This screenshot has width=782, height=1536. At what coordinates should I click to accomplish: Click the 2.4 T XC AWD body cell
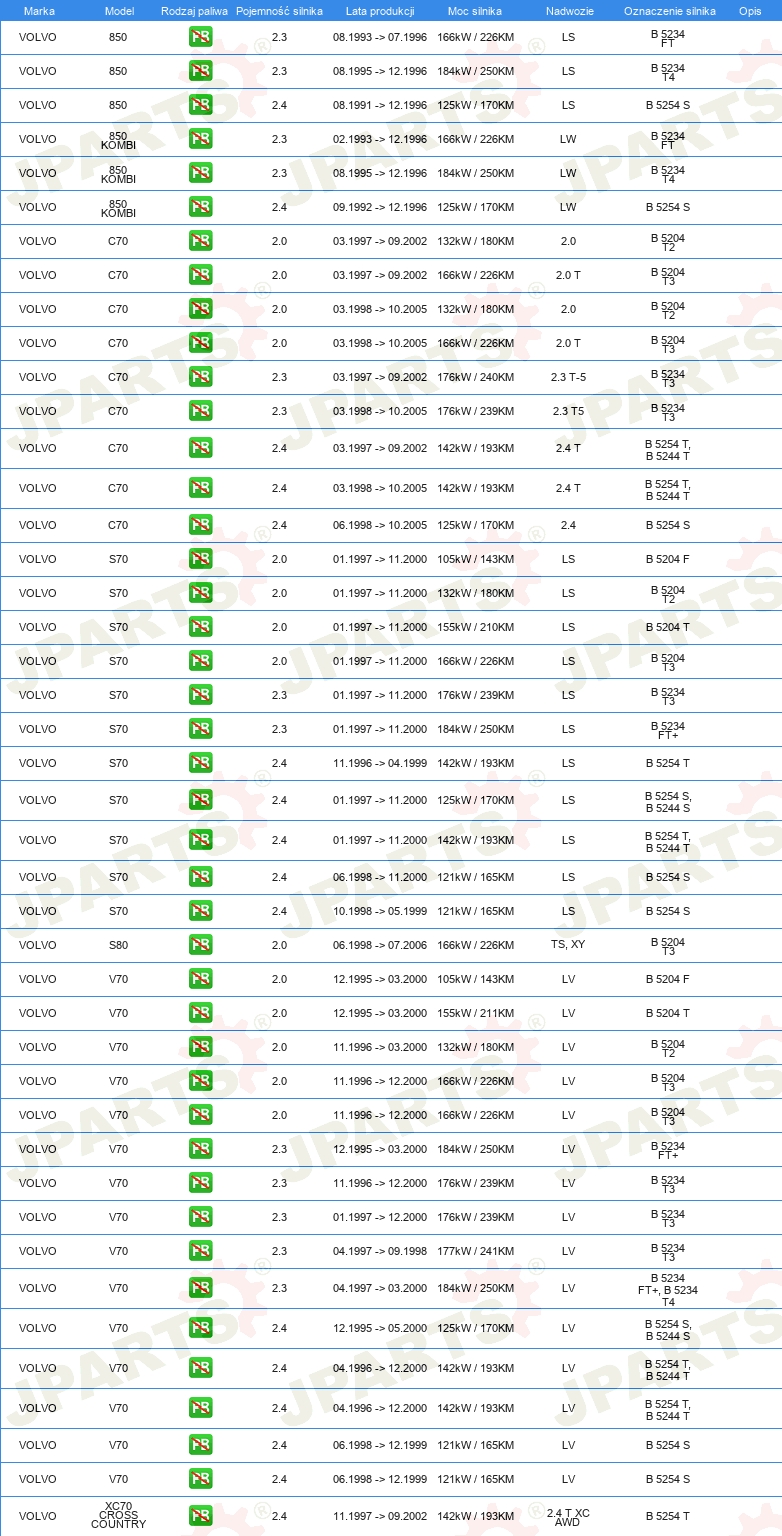(x=568, y=1516)
